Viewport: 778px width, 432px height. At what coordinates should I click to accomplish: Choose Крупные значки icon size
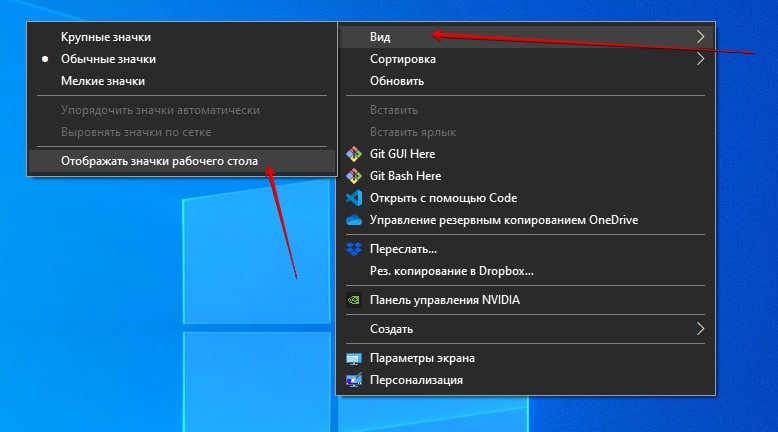coord(182,37)
